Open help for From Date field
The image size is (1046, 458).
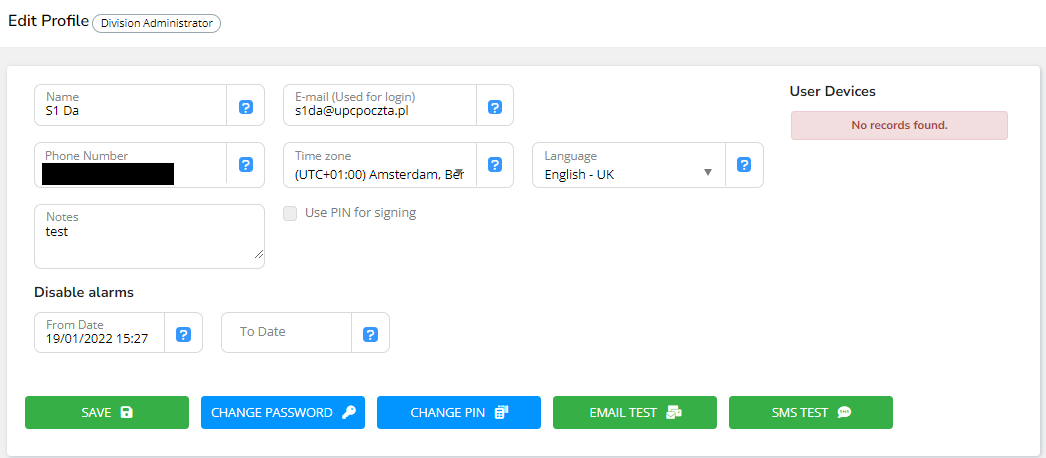click(184, 335)
